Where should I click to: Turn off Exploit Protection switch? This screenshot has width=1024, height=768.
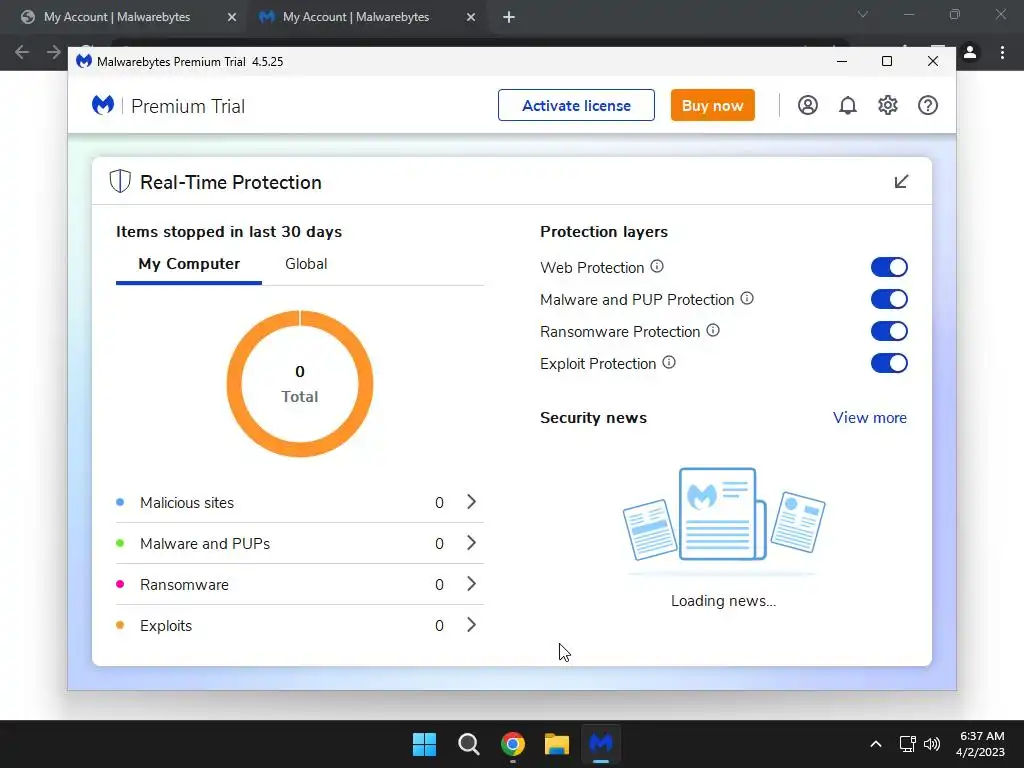click(889, 363)
